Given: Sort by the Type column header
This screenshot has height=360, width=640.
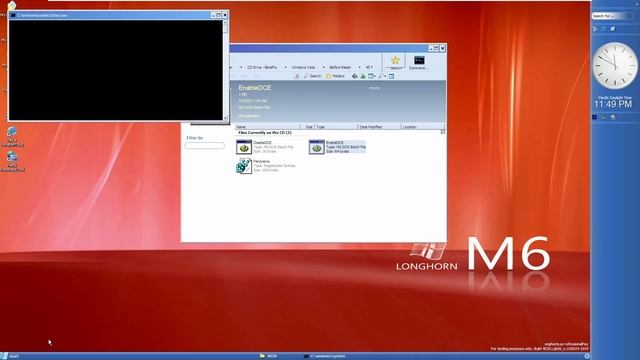Looking at the screenshot, I should [x=336, y=127].
